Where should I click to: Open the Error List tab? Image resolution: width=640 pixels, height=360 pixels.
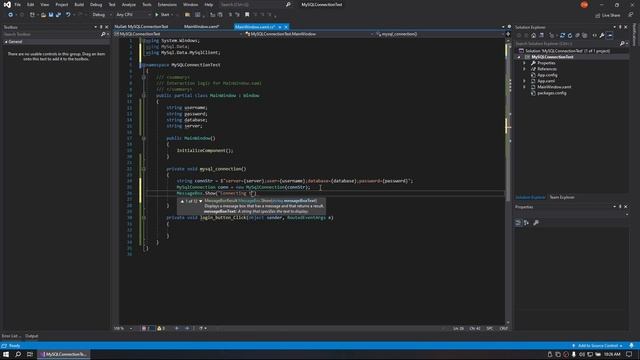[10, 336]
